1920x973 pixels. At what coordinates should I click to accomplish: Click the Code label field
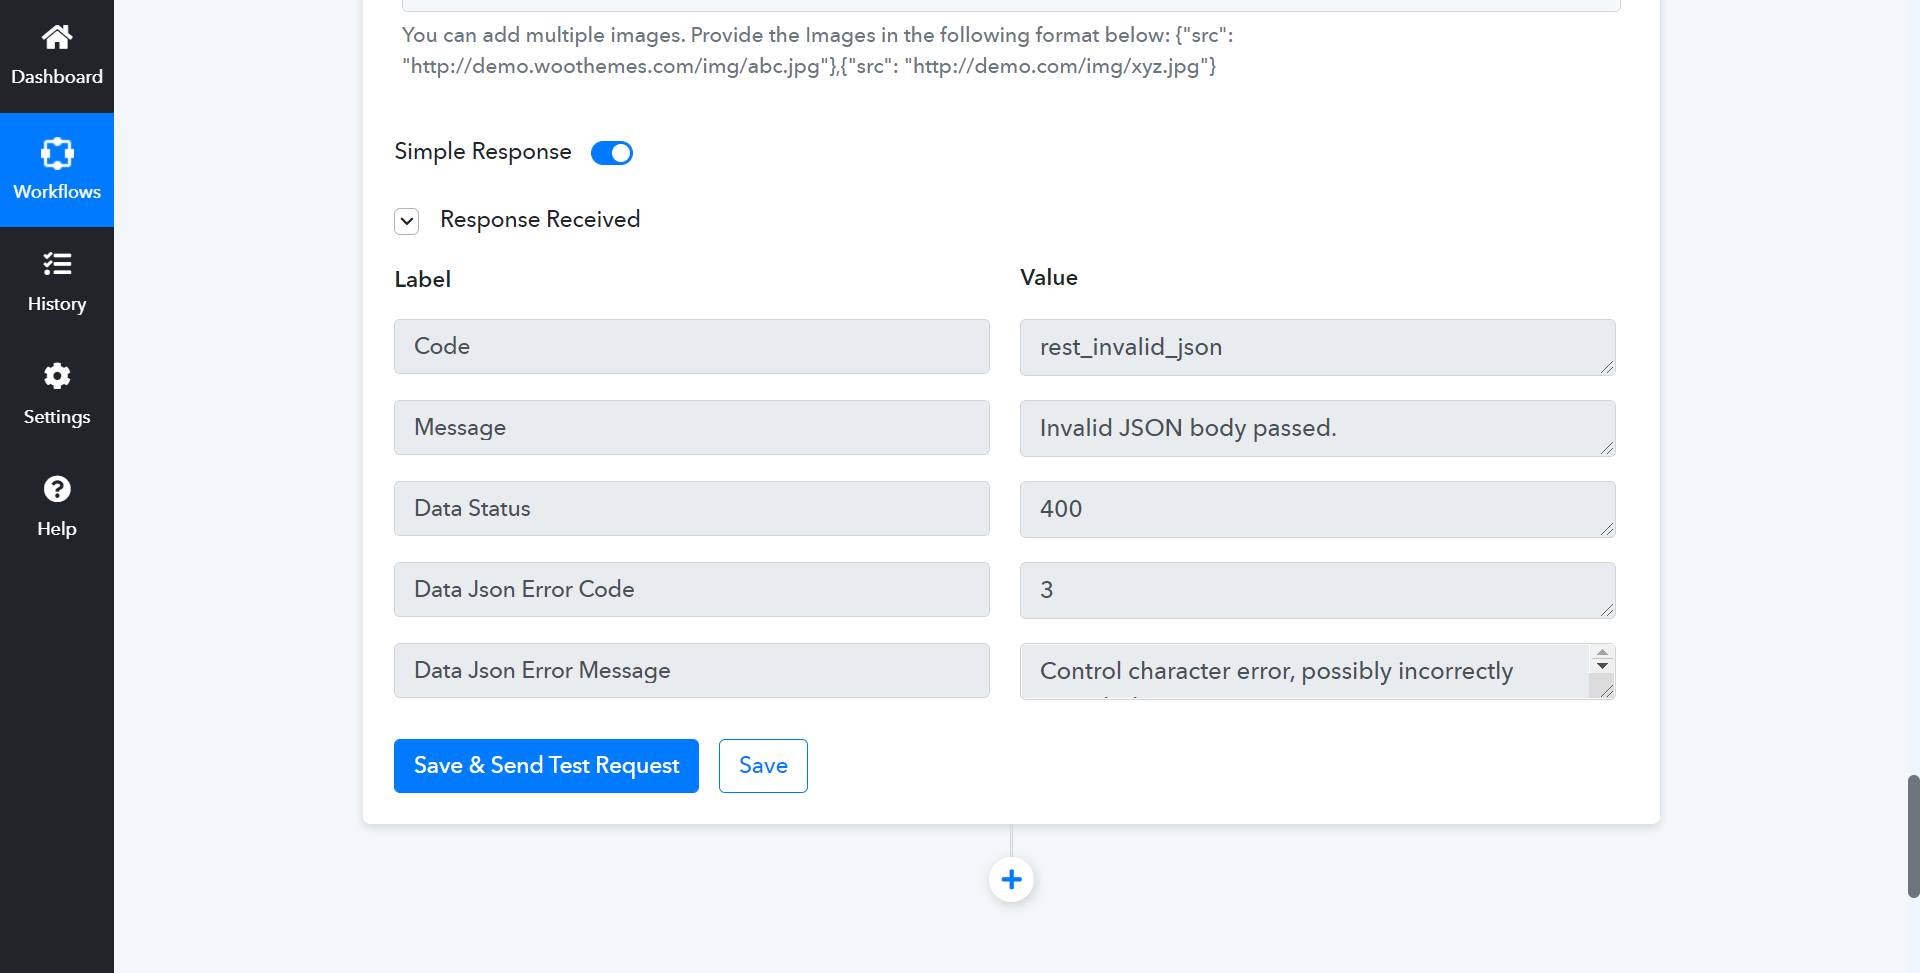click(692, 346)
